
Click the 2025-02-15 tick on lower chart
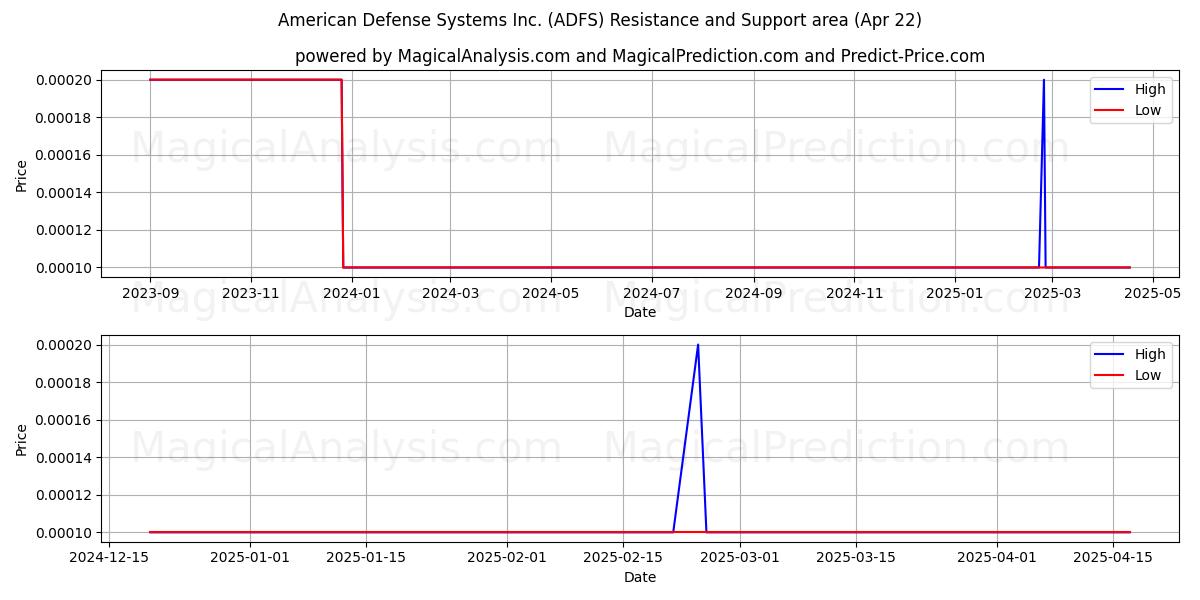623,559
